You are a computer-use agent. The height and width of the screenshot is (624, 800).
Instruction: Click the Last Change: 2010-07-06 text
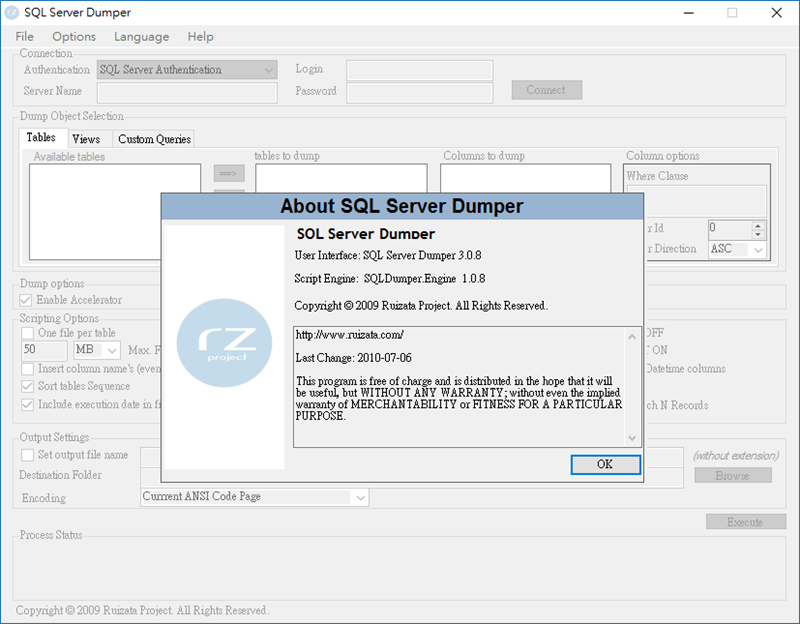354,358
